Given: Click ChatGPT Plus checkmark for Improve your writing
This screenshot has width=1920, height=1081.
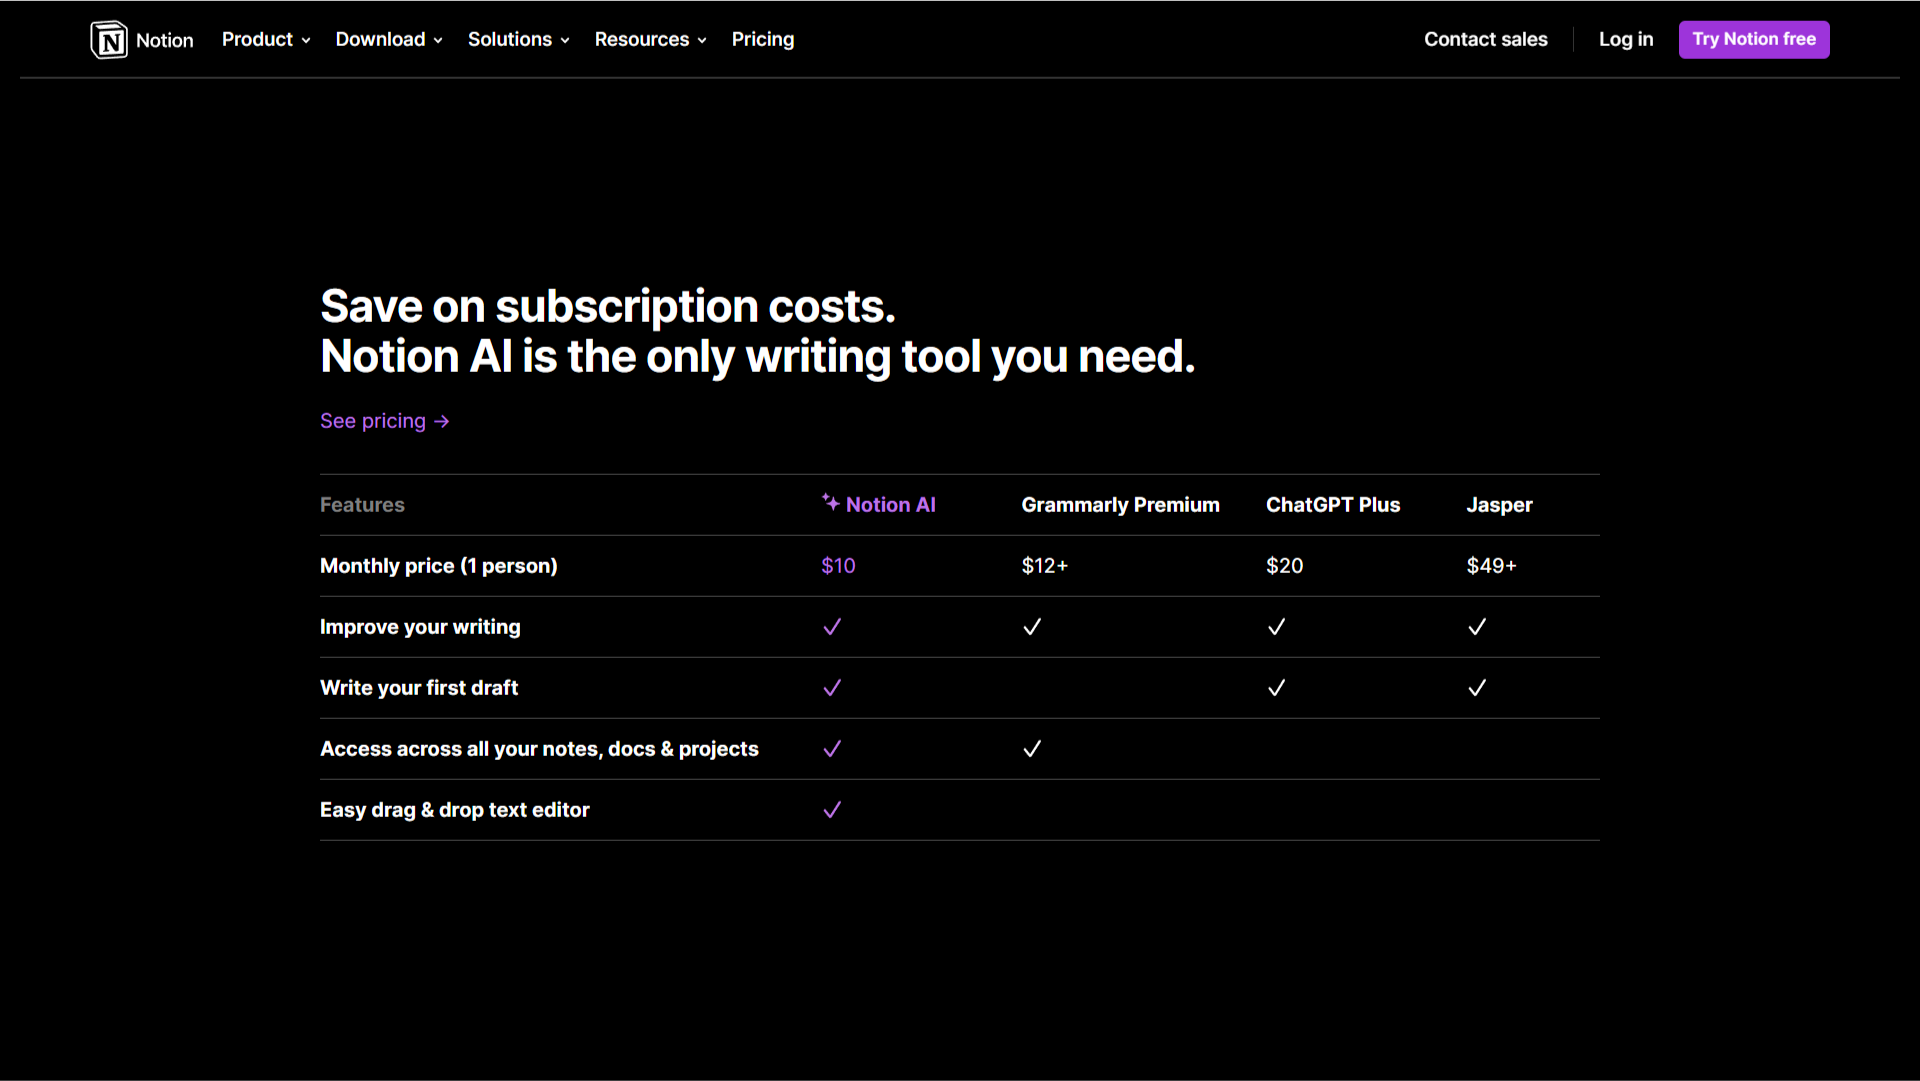Looking at the screenshot, I should [x=1276, y=627].
